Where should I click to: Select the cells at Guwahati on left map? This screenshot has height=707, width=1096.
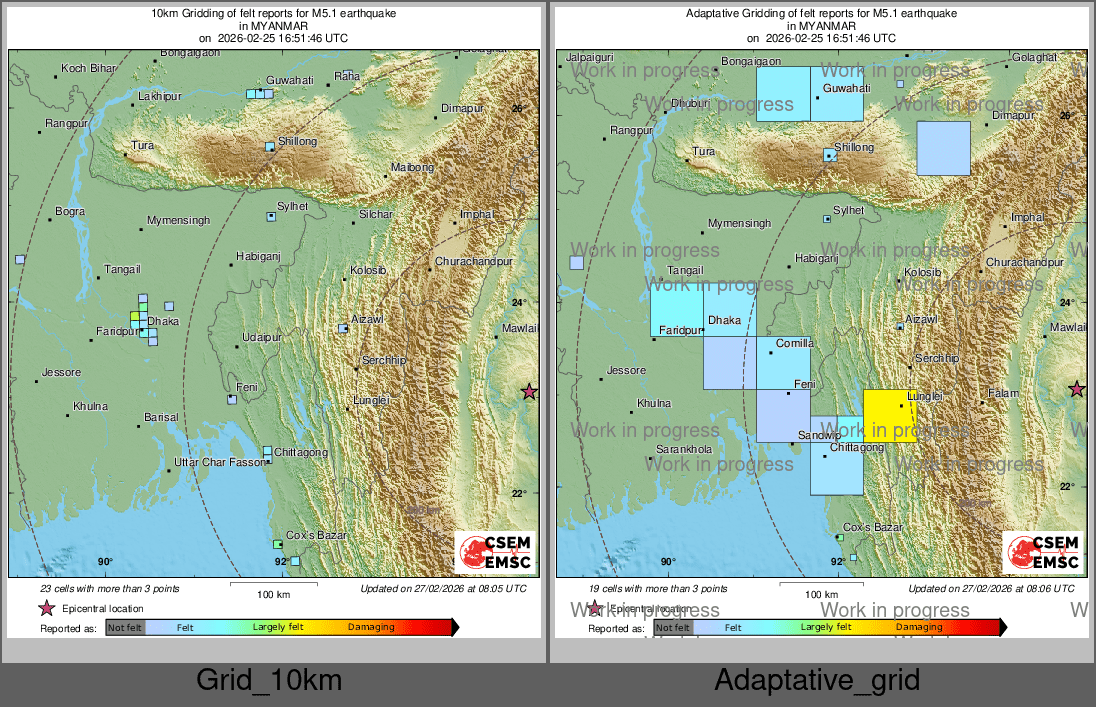pos(260,94)
